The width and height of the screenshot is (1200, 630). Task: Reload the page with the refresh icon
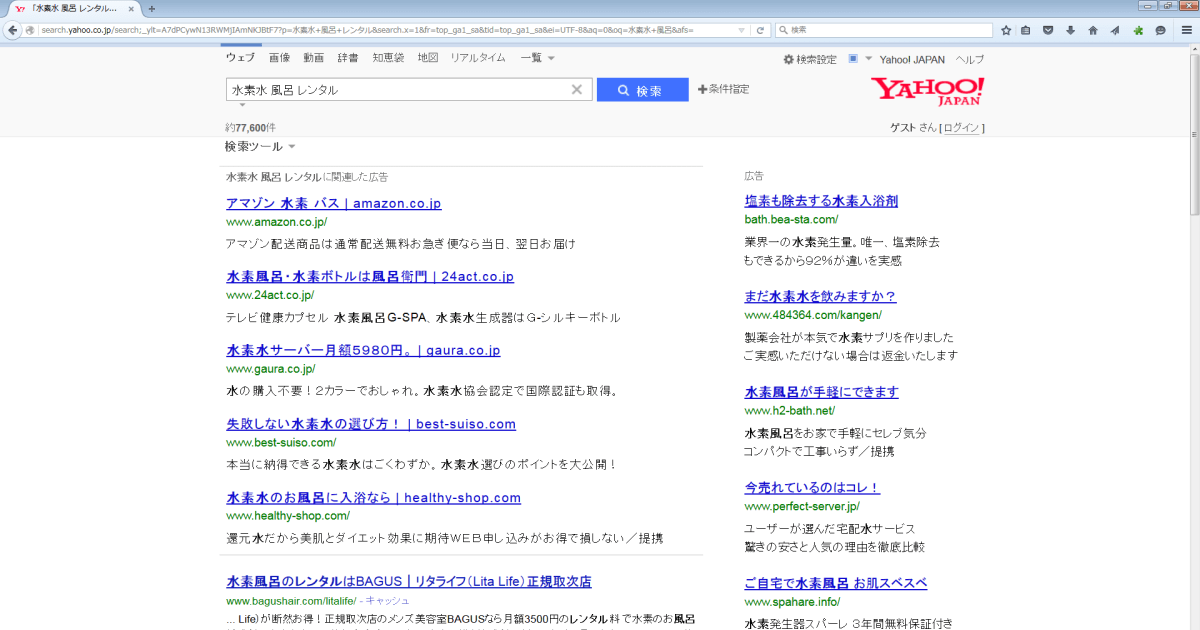coord(761,30)
